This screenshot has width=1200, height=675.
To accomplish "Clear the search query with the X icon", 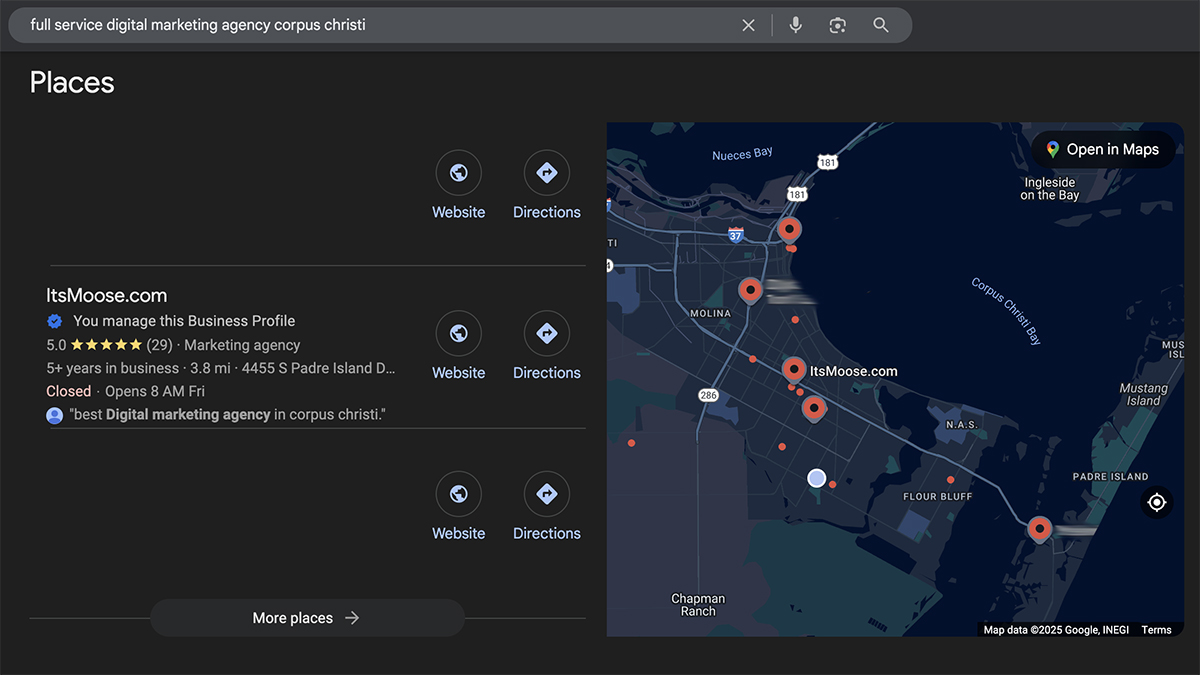I will [748, 24].
